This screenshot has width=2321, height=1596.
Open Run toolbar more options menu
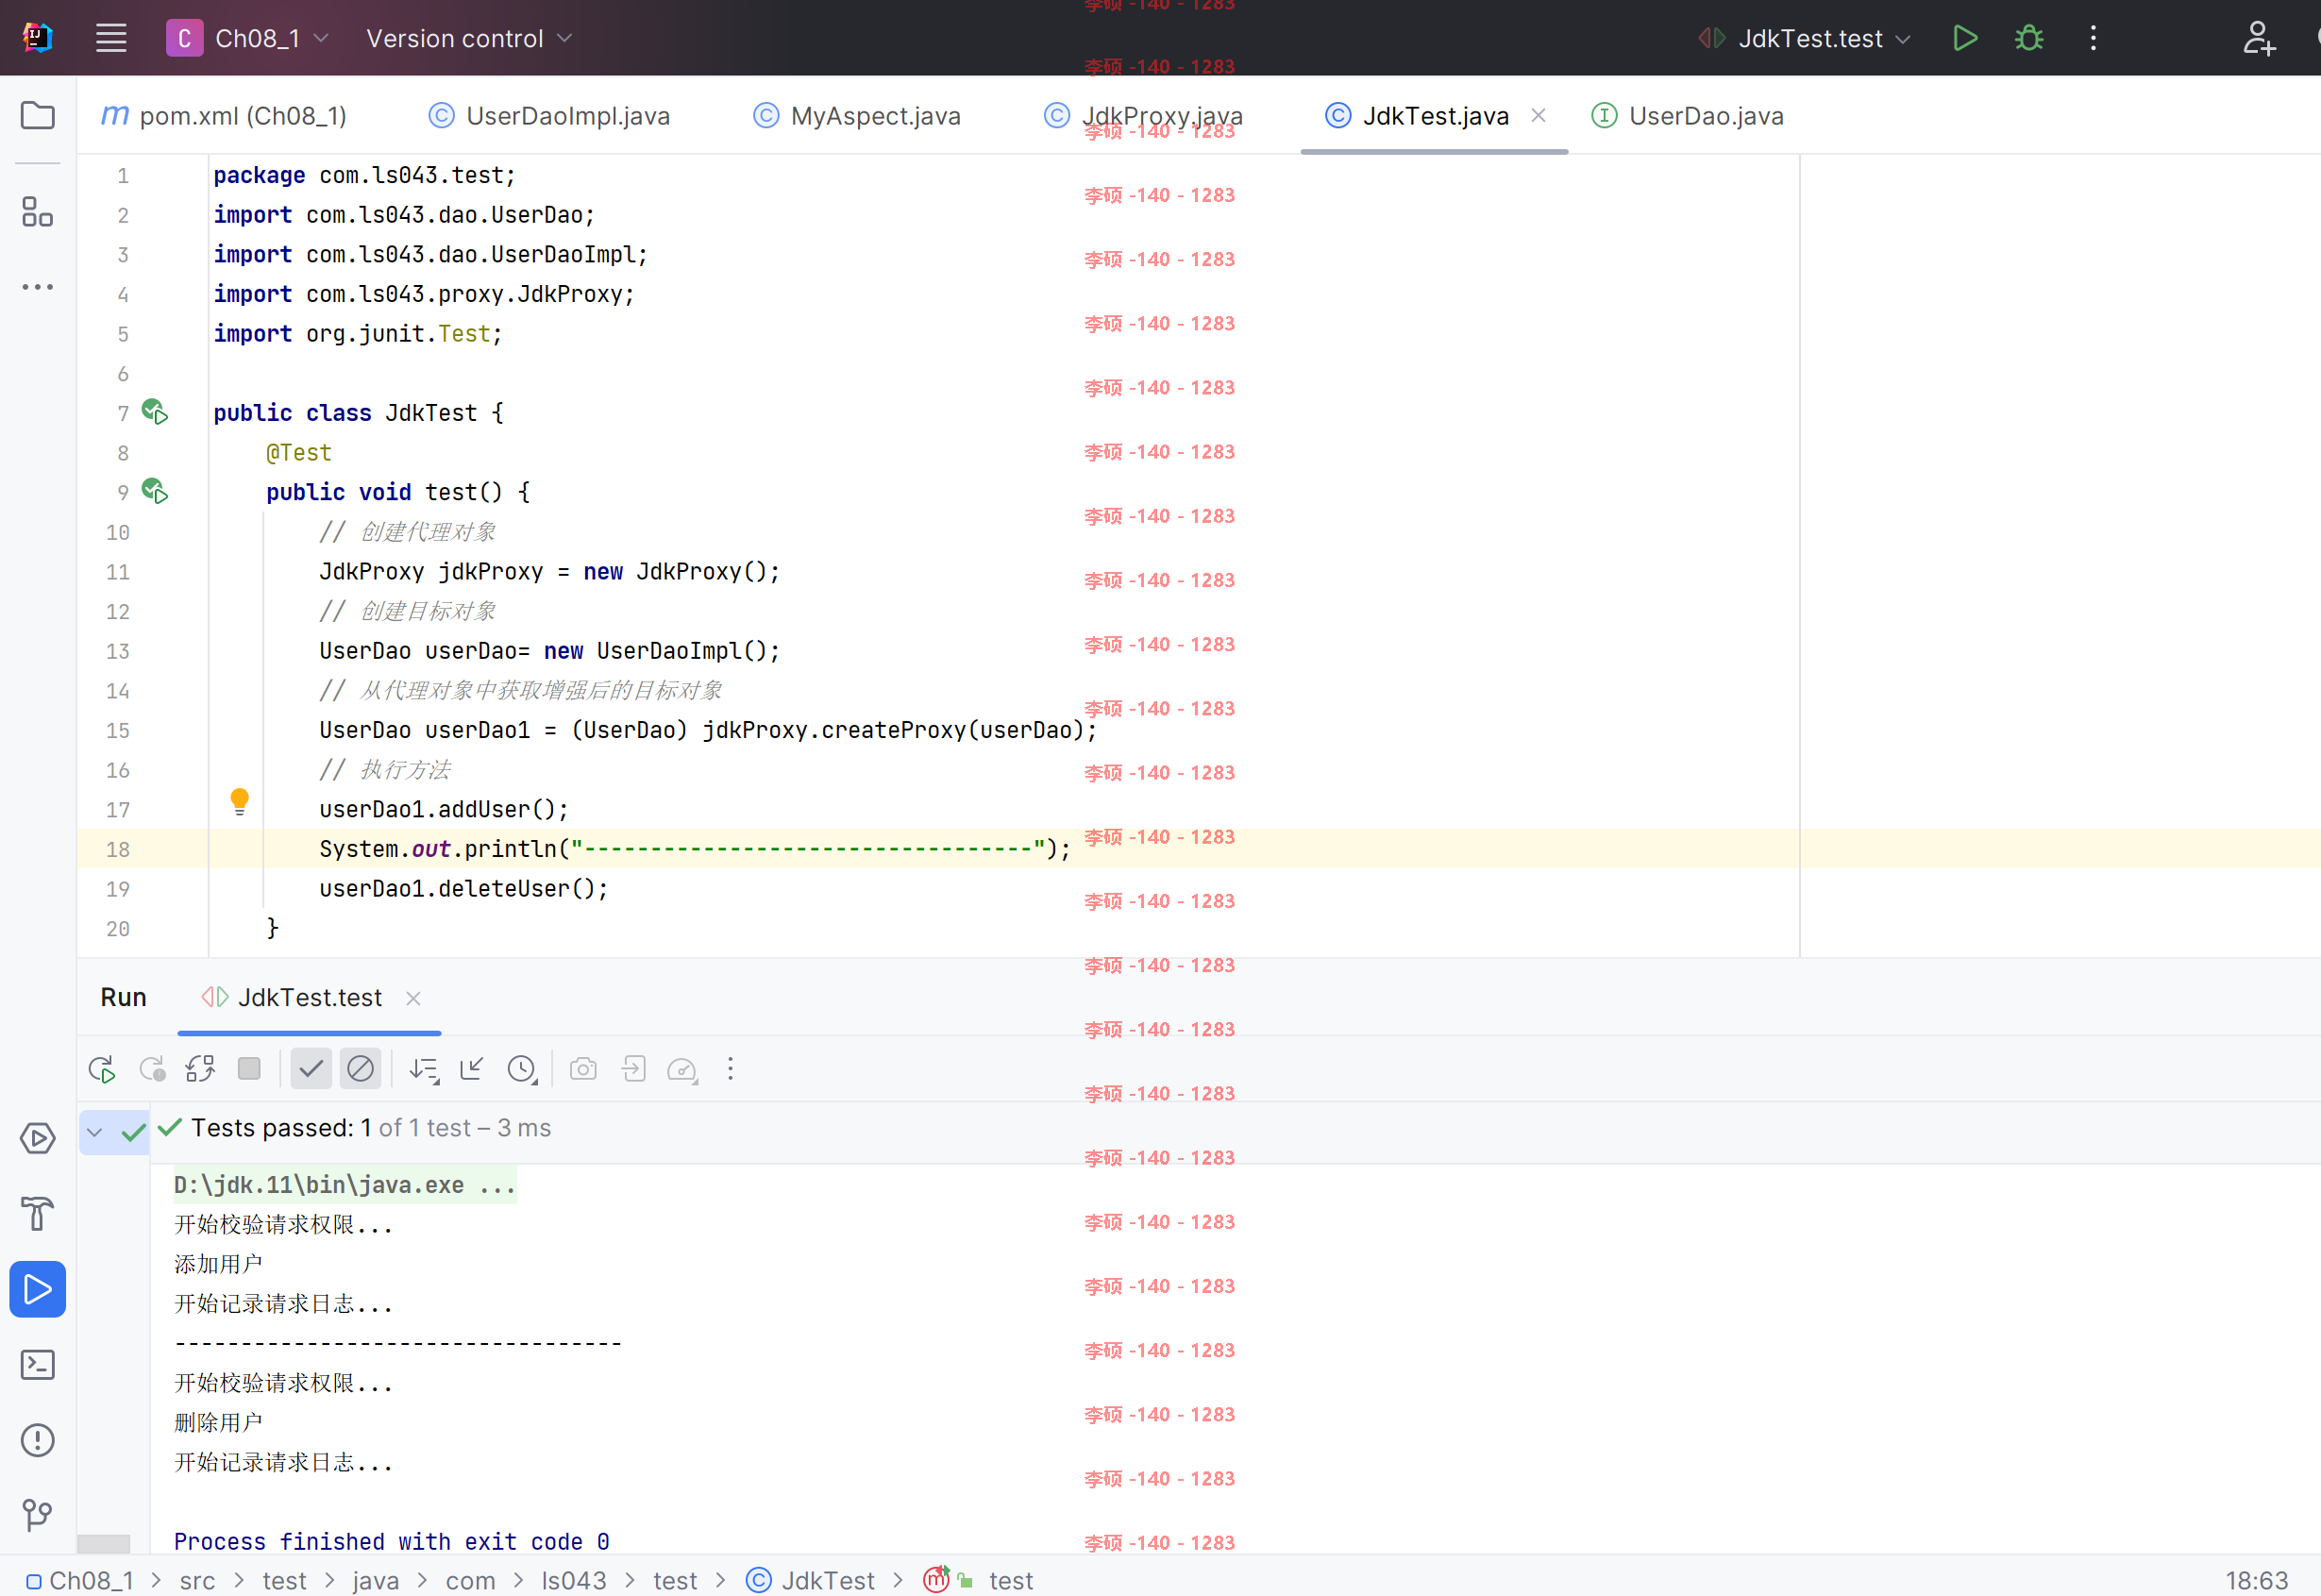pos(731,1069)
